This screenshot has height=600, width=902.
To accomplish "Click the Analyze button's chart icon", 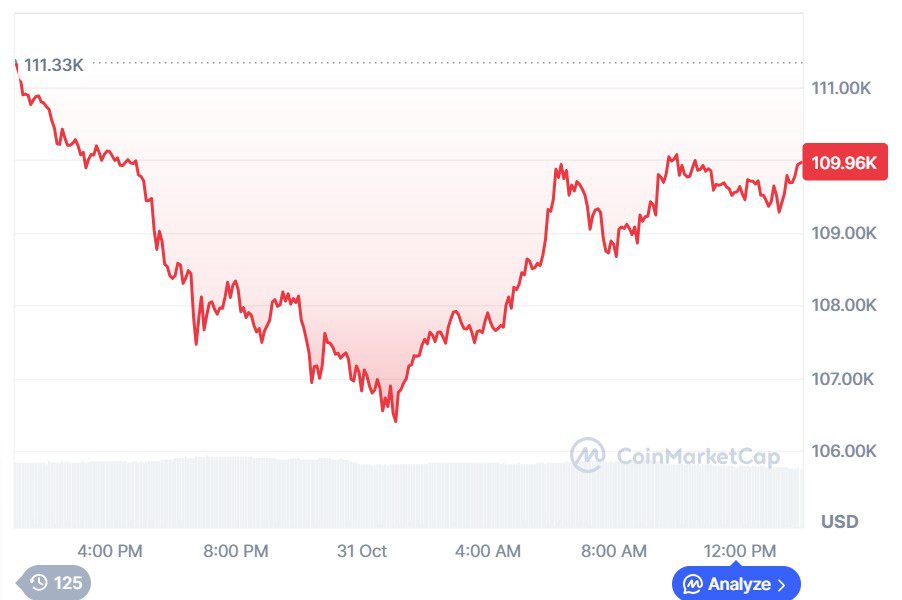I will click(692, 584).
